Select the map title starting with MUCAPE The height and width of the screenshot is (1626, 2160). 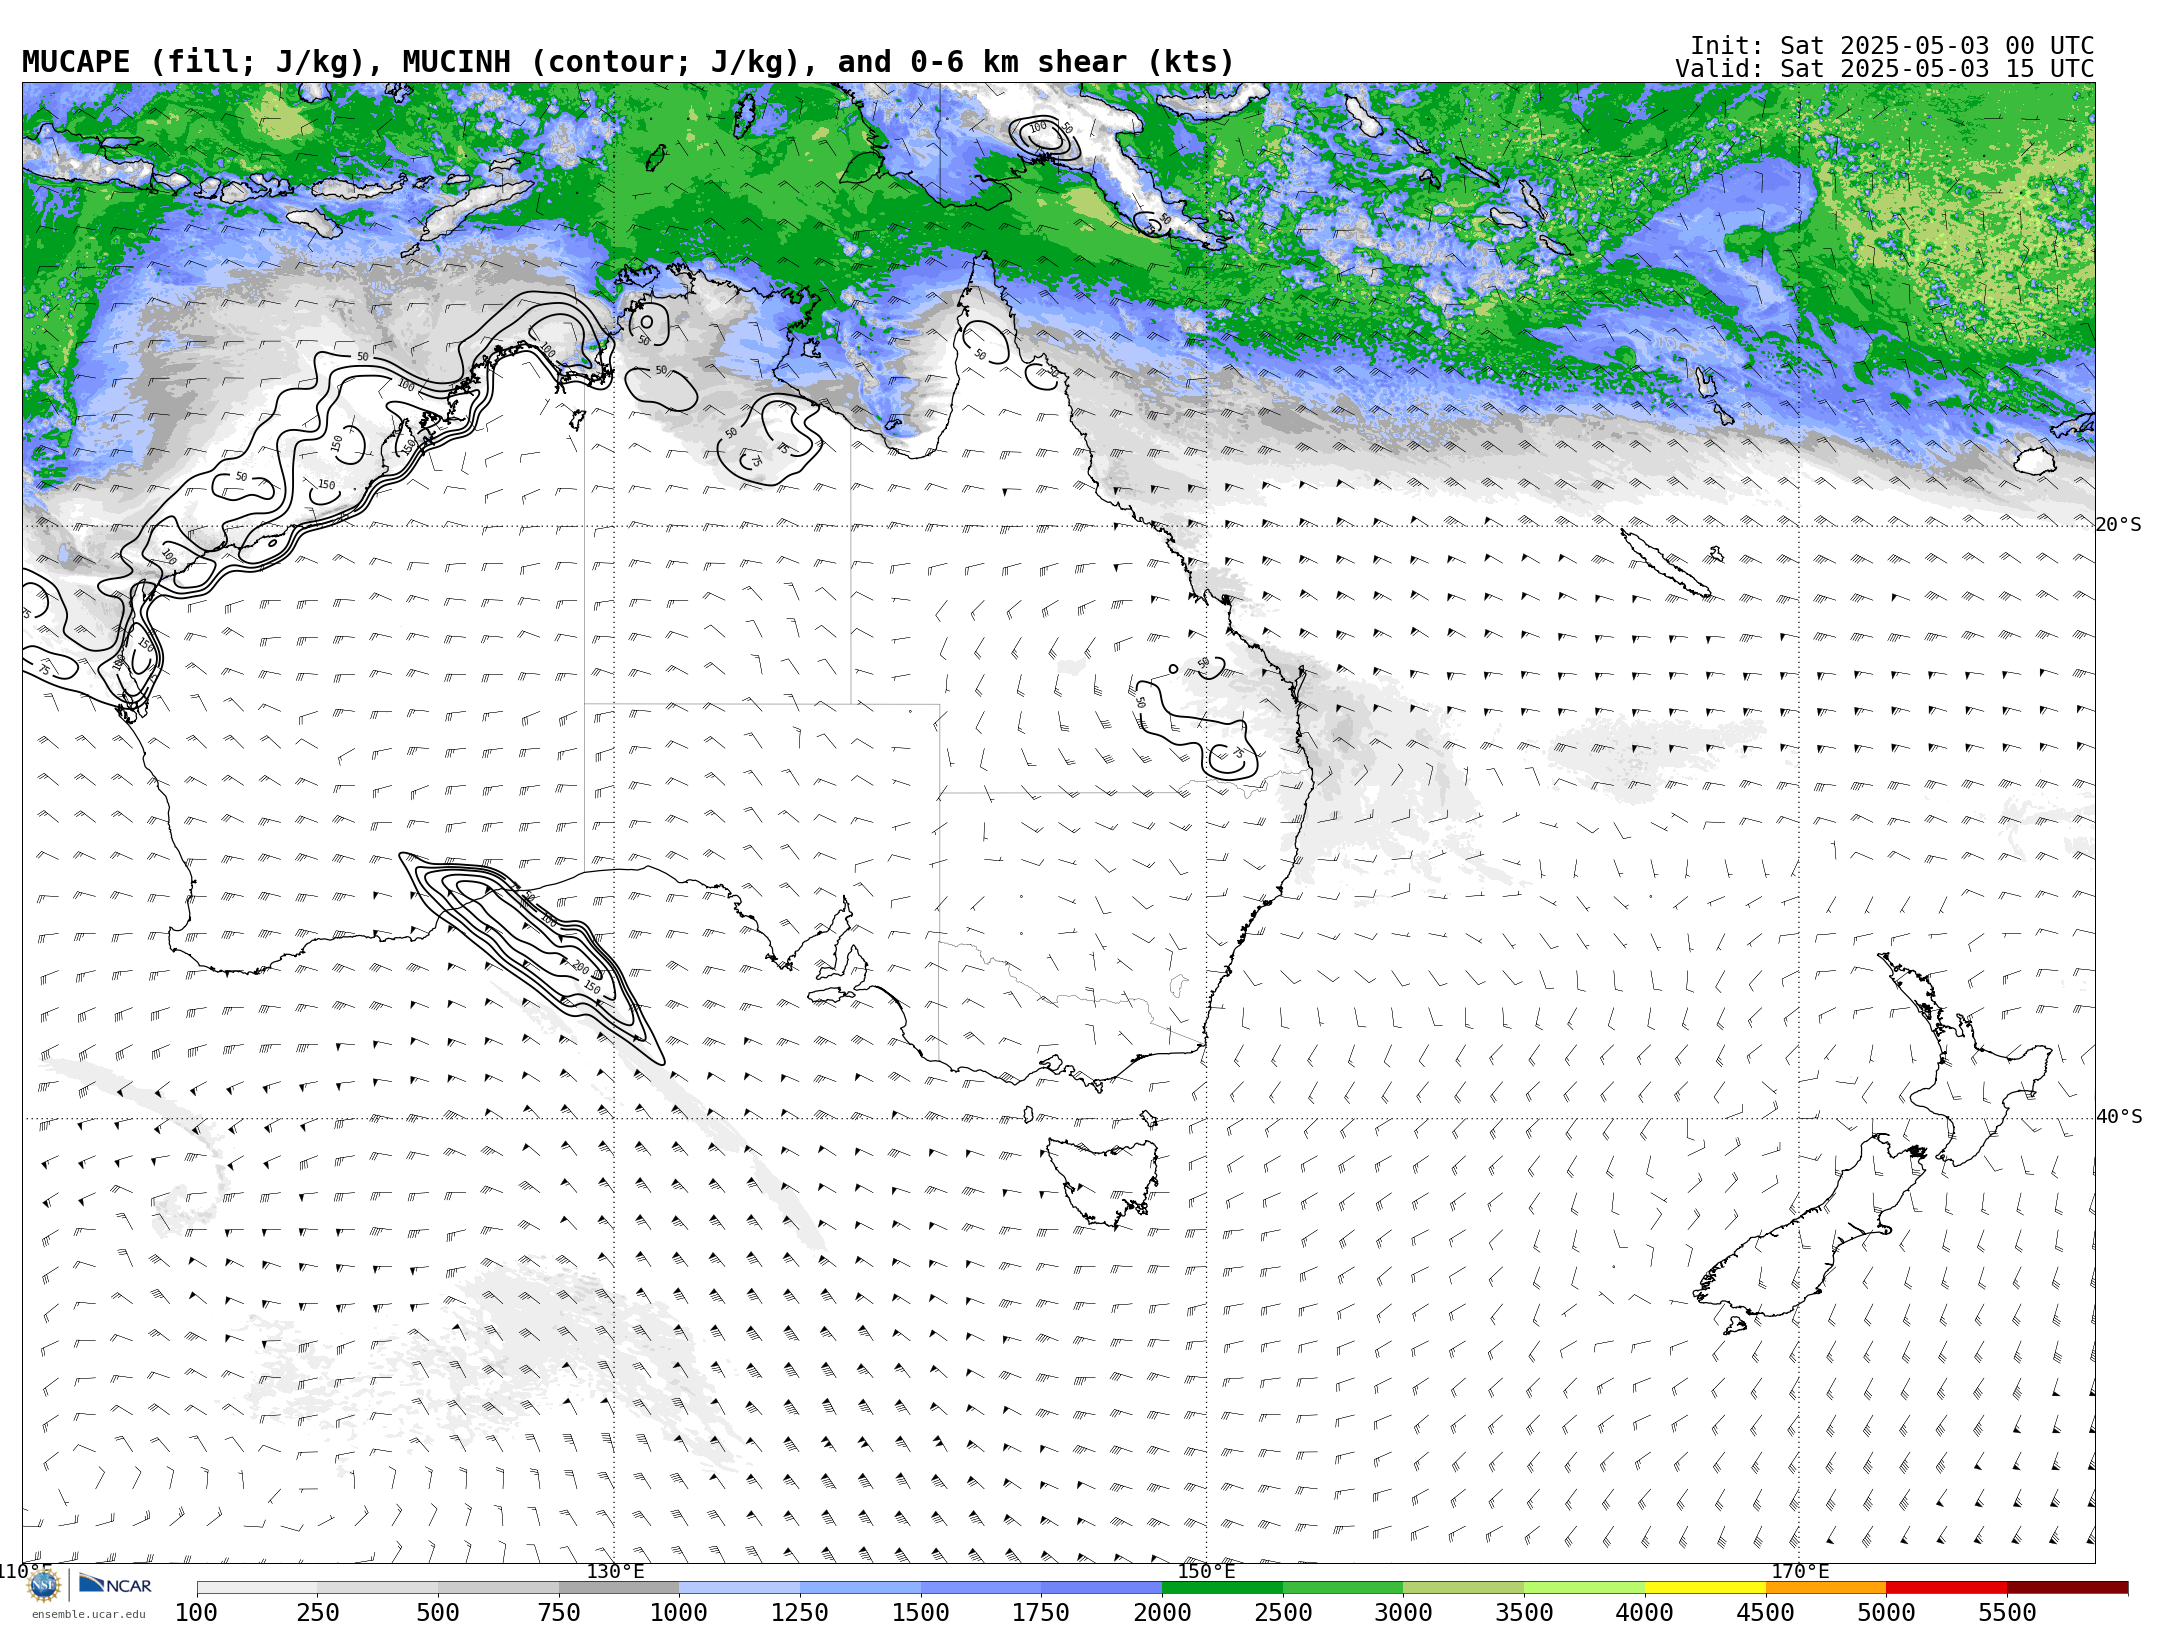pos(628,62)
